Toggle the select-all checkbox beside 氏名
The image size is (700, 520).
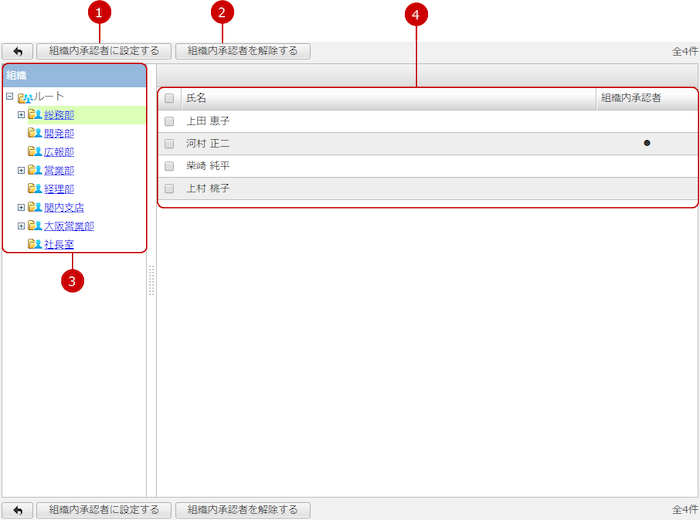pyautogui.click(x=169, y=98)
